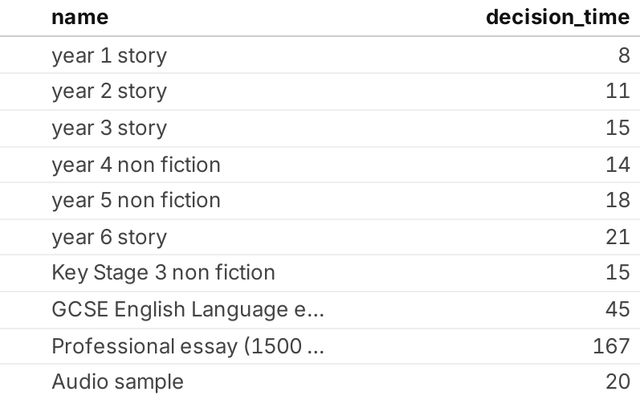Click the 'year 6 story' name cell
Viewport: 640px width, 400px height.
[x=109, y=237]
